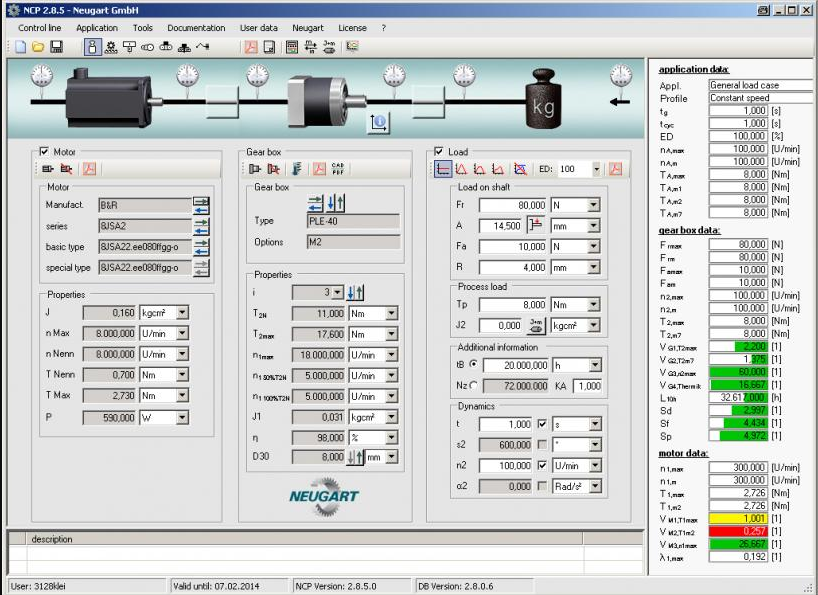Open the Motor panel PDF icon
Viewport: 818px width, 595px height.
pyautogui.click(x=90, y=169)
